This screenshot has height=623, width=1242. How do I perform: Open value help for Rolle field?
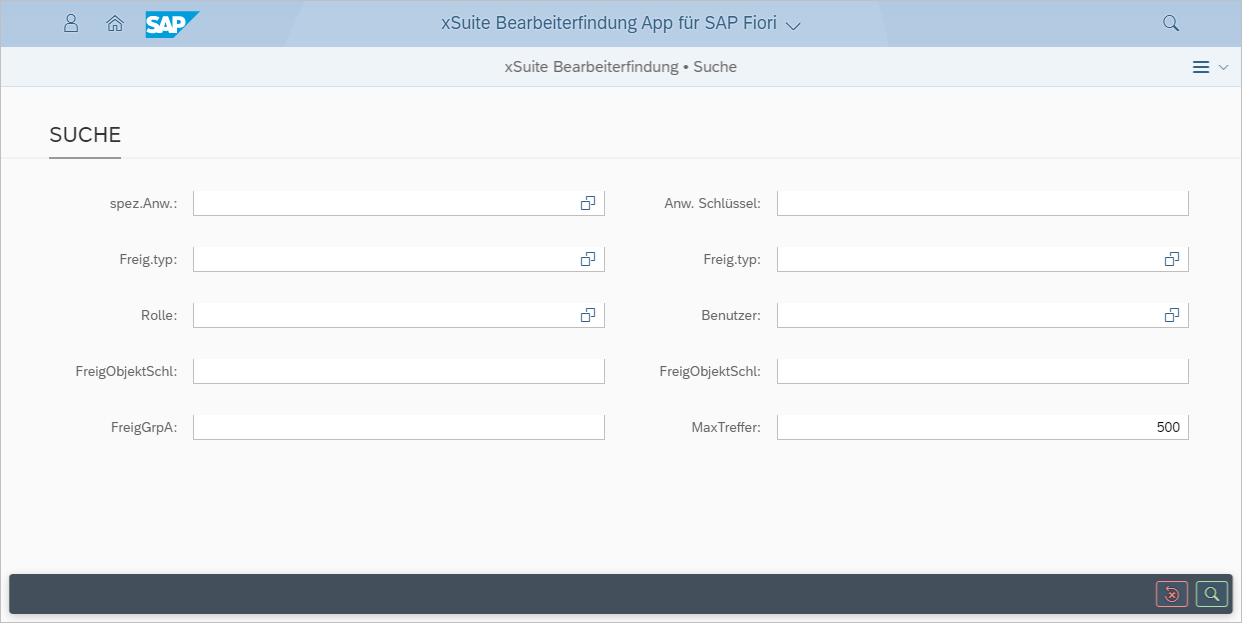pos(588,315)
